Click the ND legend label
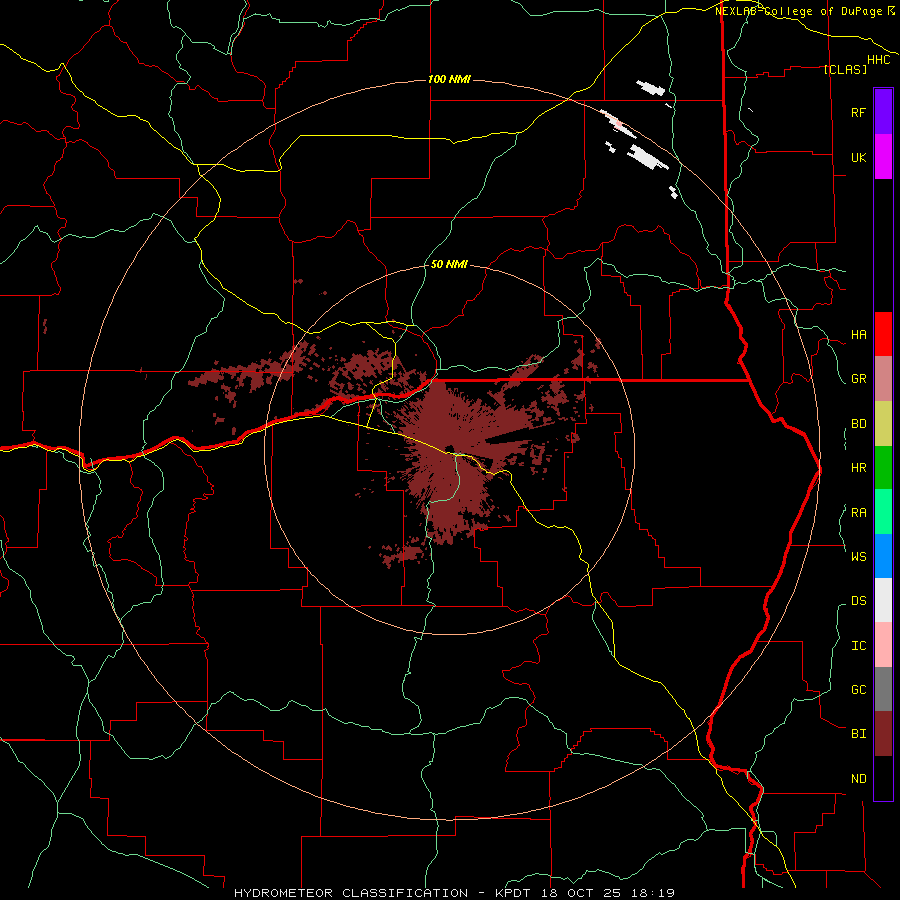Image resolution: width=900 pixels, height=900 pixels. pyautogui.click(x=858, y=779)
